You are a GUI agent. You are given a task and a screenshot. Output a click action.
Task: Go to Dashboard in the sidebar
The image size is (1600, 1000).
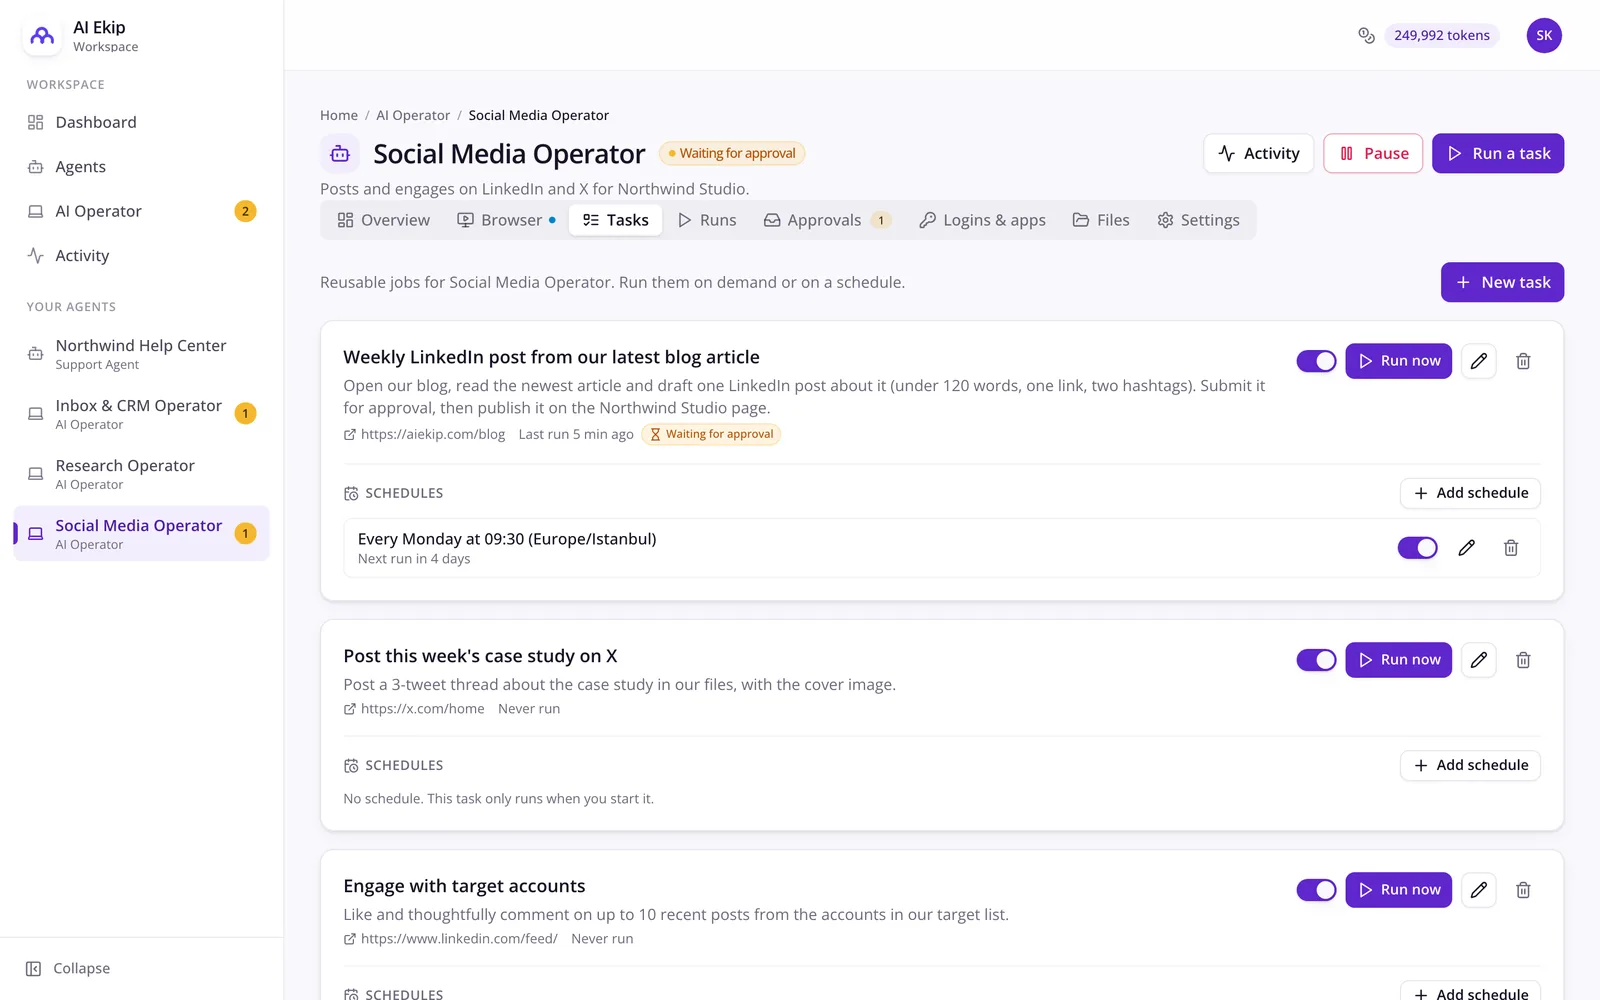tap(142, 123)
